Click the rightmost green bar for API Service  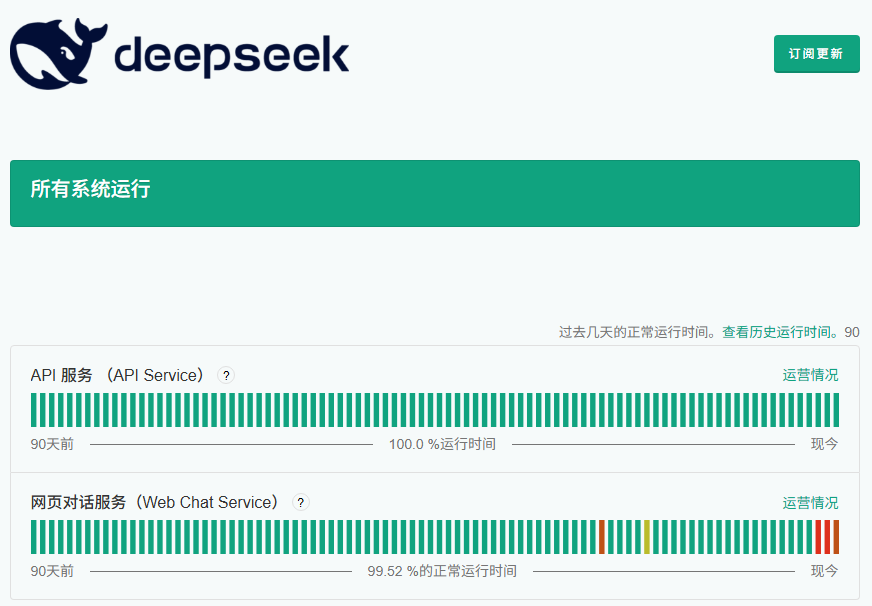click(x=836, y=410)
